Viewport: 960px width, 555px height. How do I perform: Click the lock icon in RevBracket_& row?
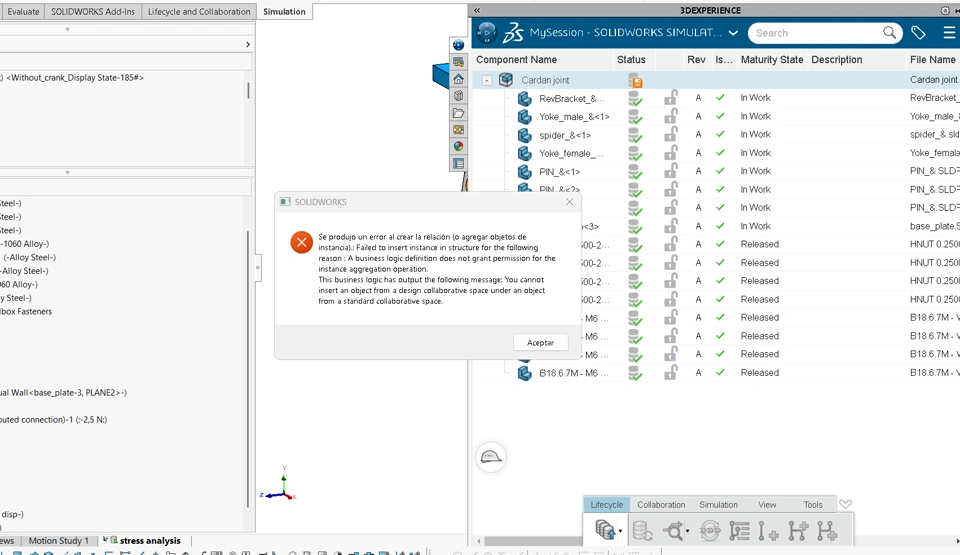[671, 98]
